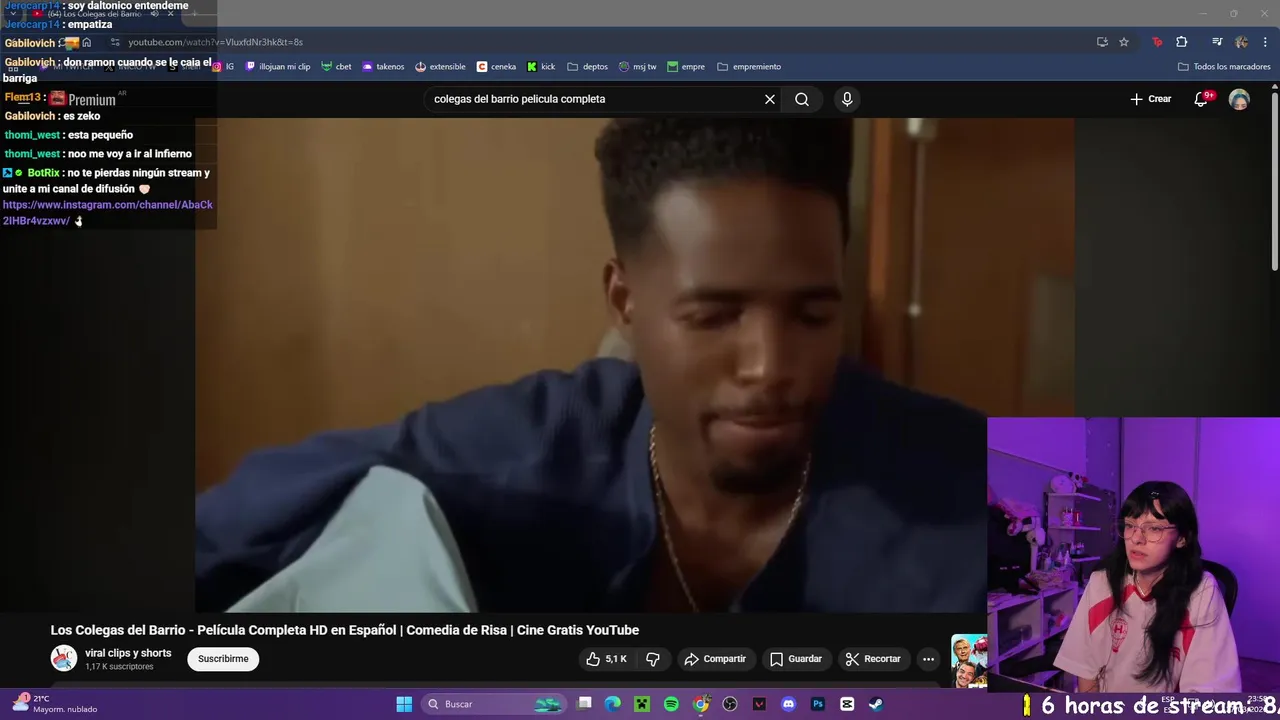
Task: Bookmark this page with the star icon
Action: (x=1124, y=42)
